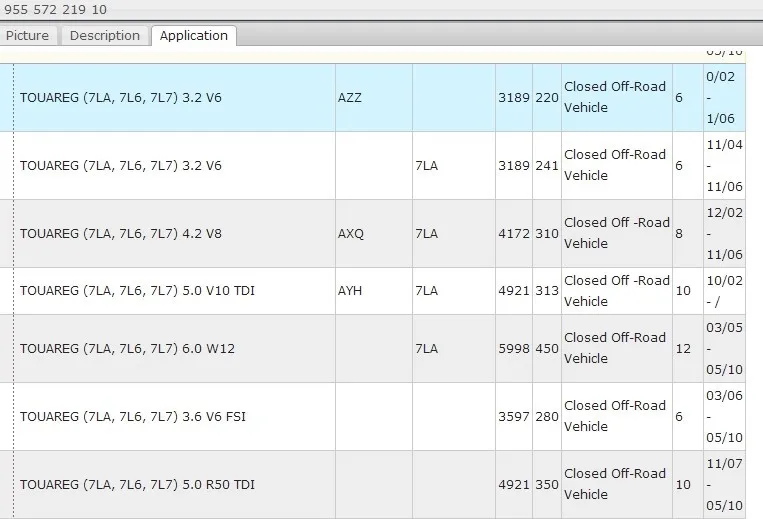The image size is (763, 519).
Task: Click date range 11/07 - 05/10
Action: [x=725, y=484]
